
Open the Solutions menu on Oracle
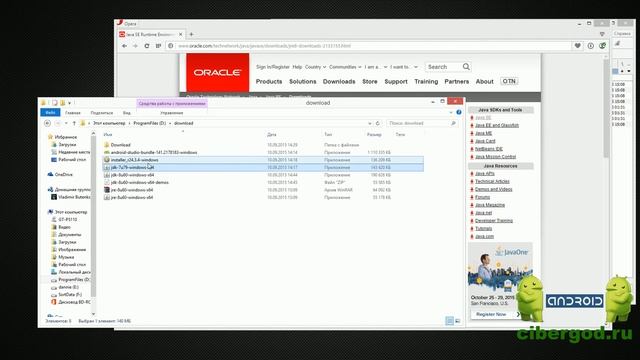click(x=302, y=82)
